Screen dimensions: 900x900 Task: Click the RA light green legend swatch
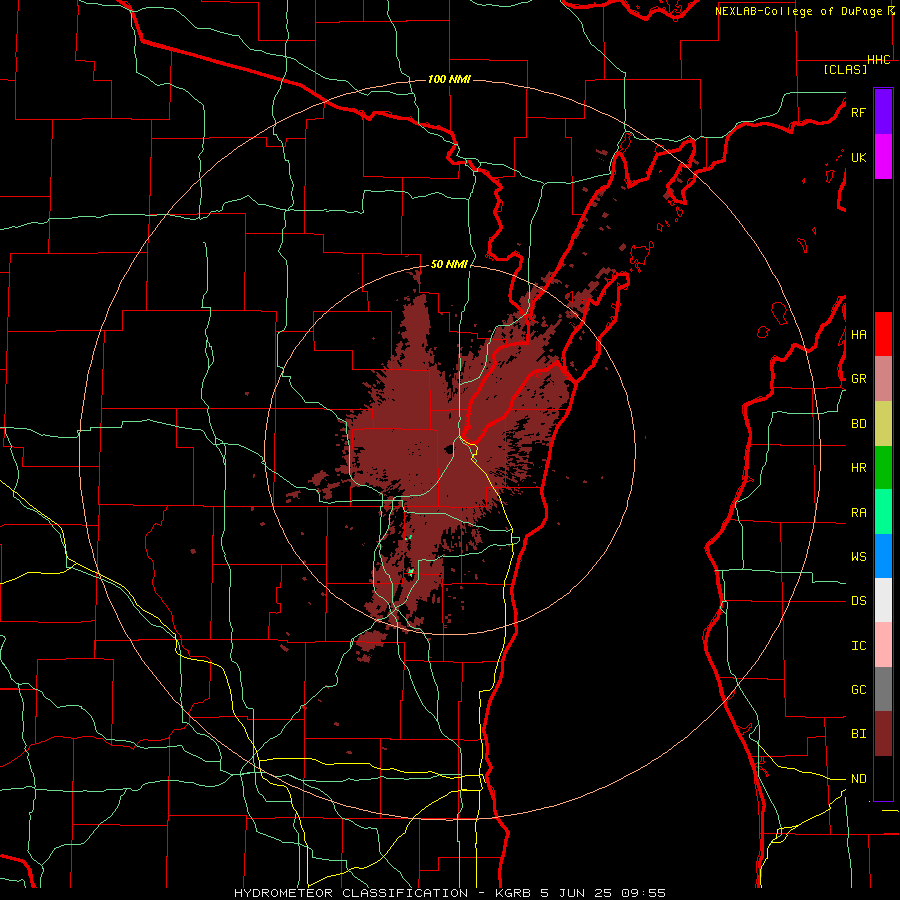(883, 512)
